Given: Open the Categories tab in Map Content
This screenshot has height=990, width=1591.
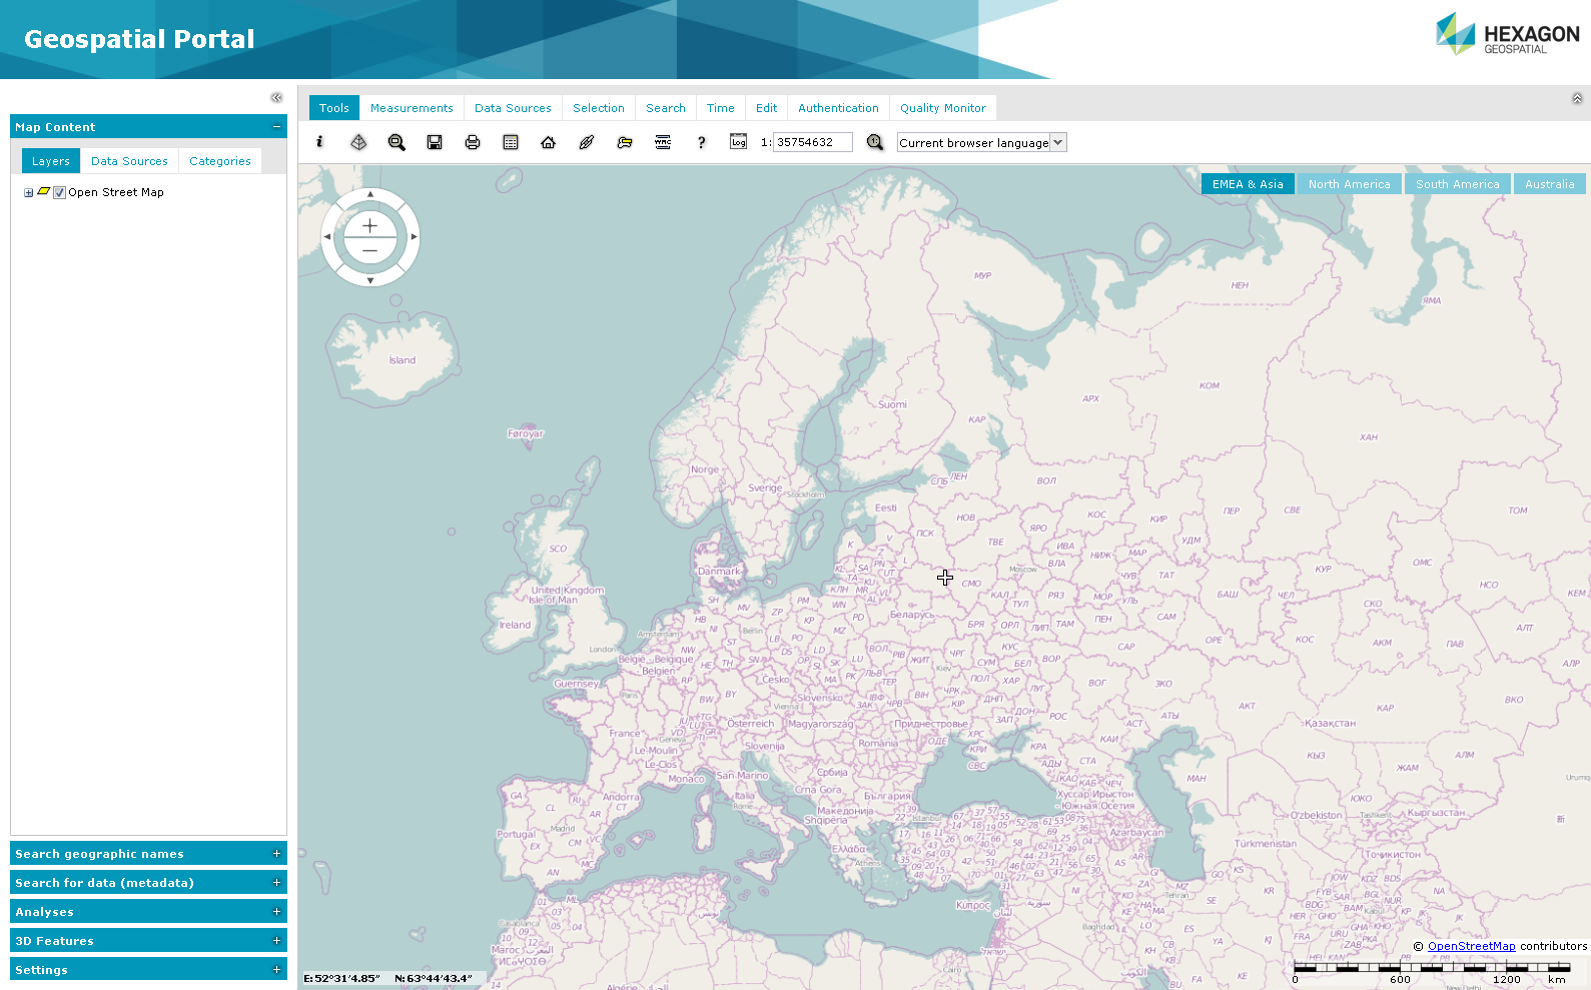Looking at the screenshot, I should tap(220, 161).
